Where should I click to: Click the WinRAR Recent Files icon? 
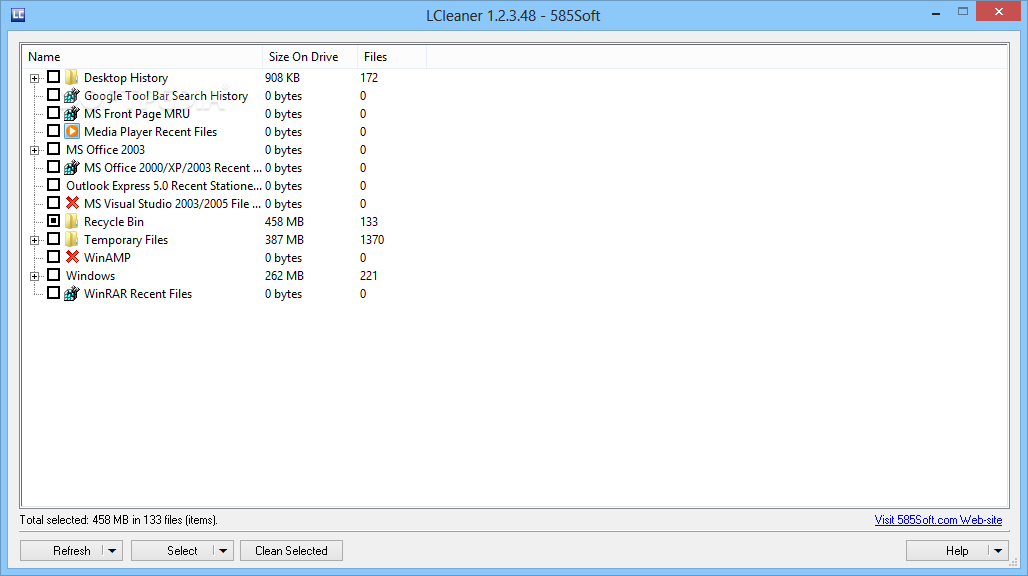[71, 294]
